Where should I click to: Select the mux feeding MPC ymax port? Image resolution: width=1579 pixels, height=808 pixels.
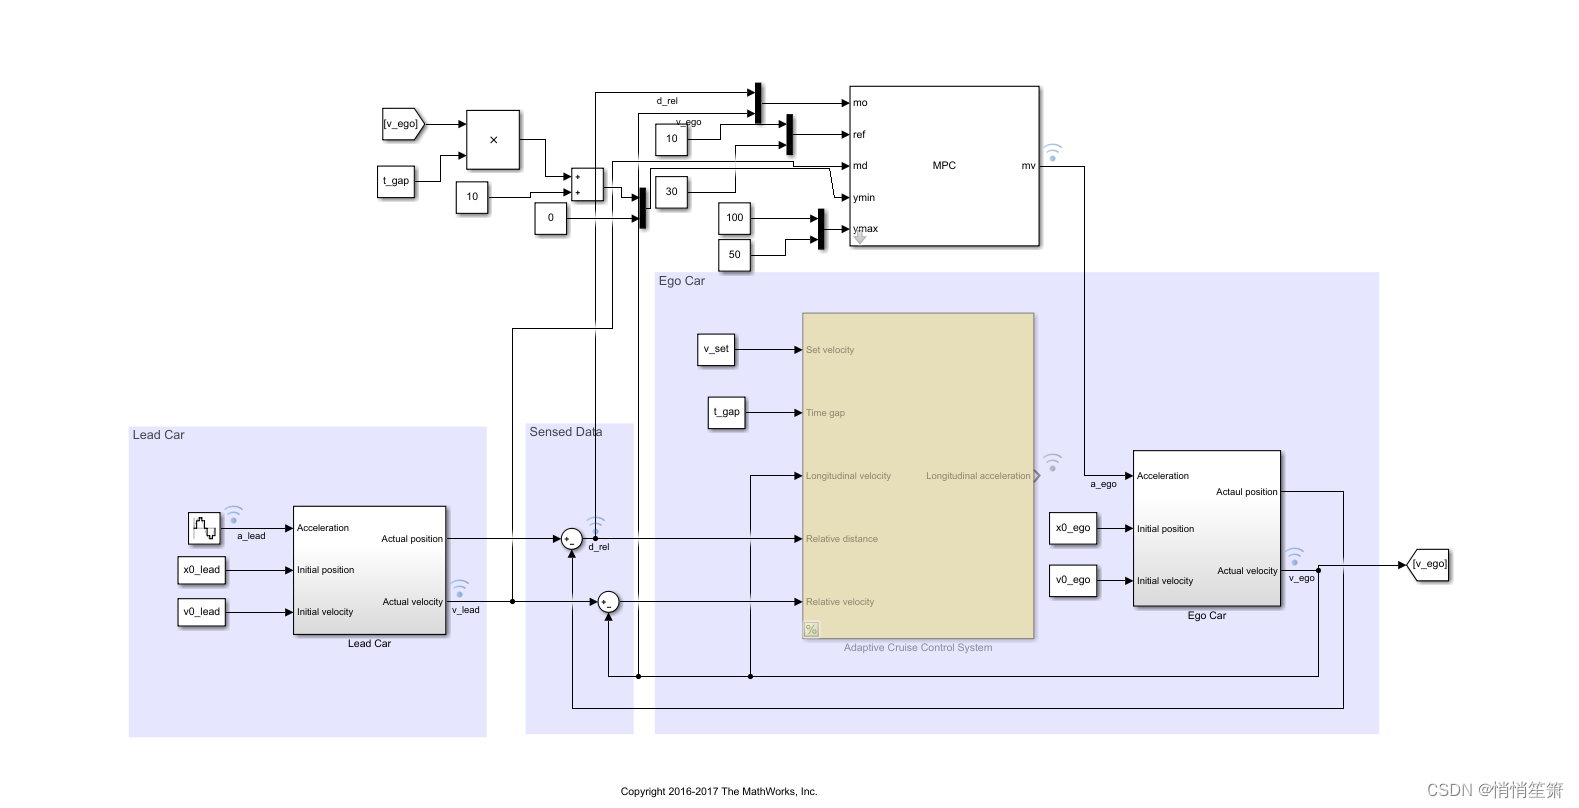tap(822, 229)
